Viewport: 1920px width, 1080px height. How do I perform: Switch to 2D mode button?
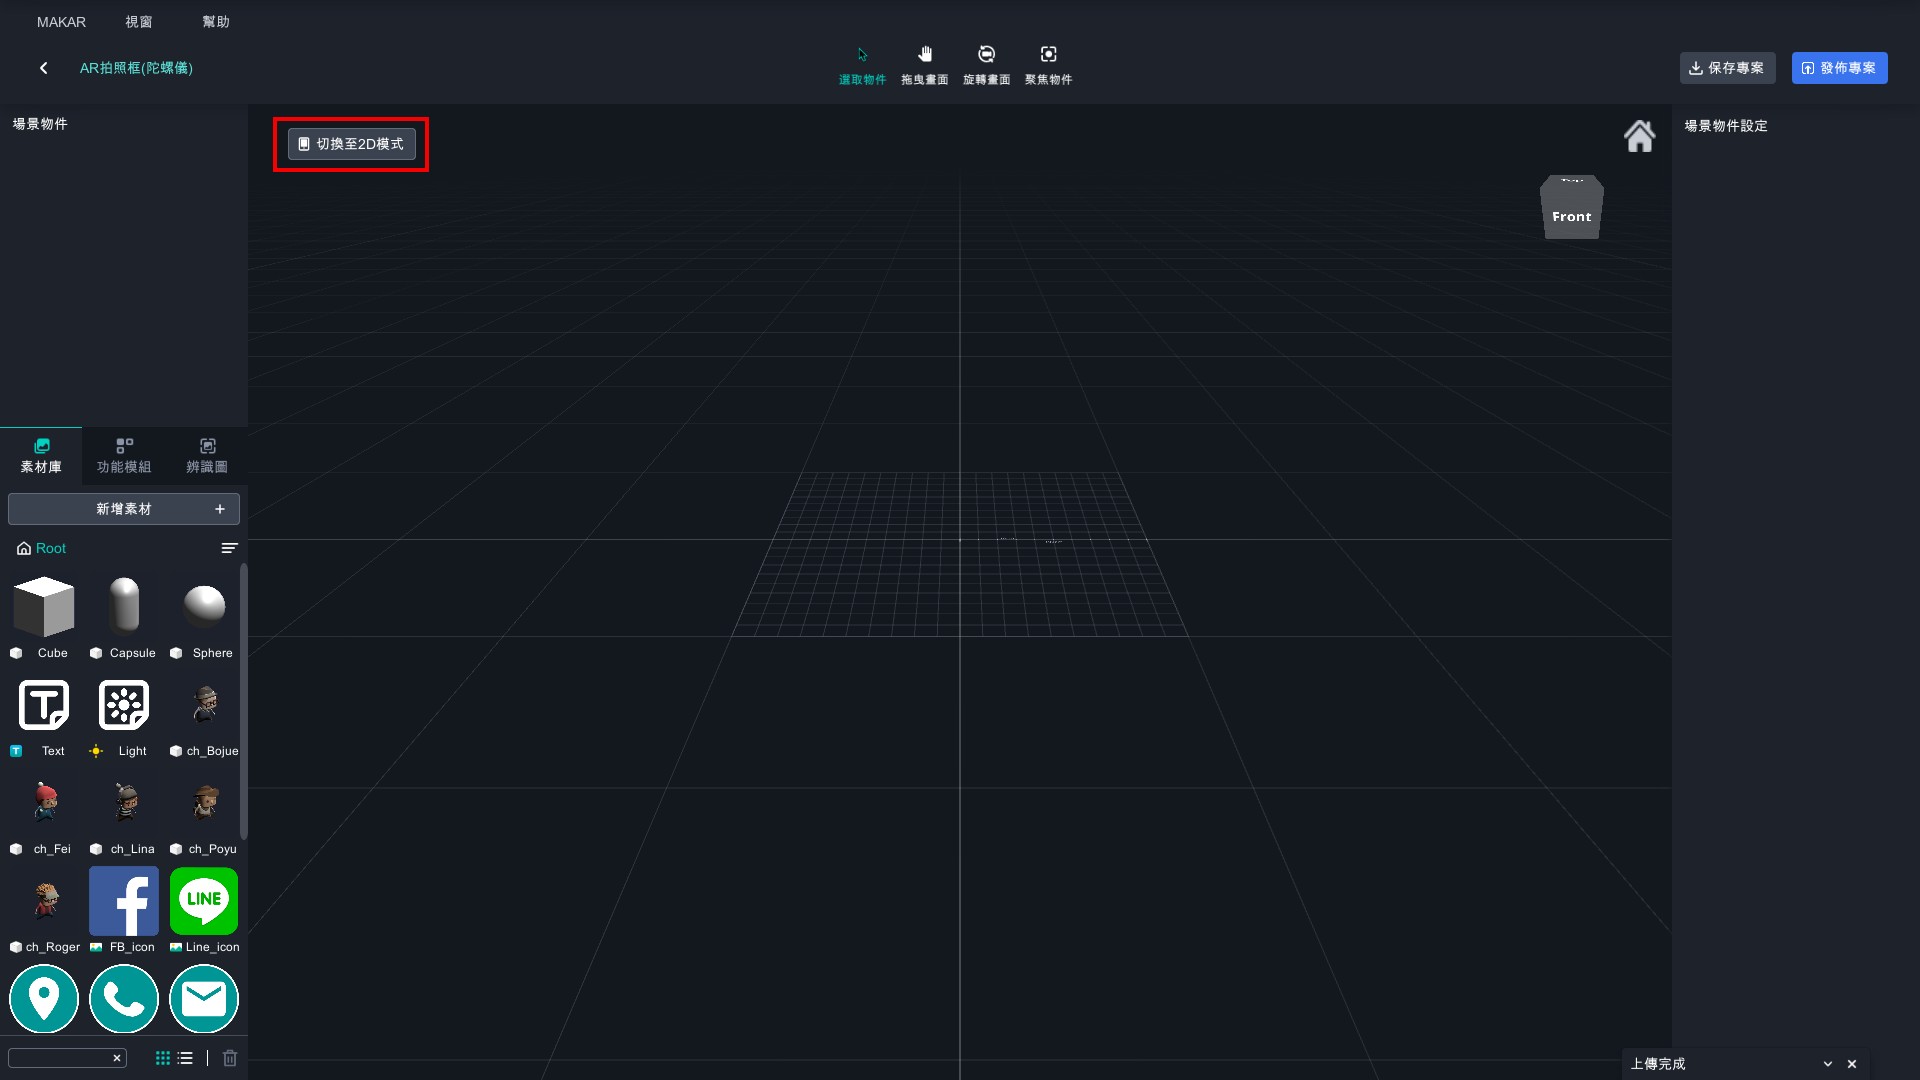tap(351, 144)
